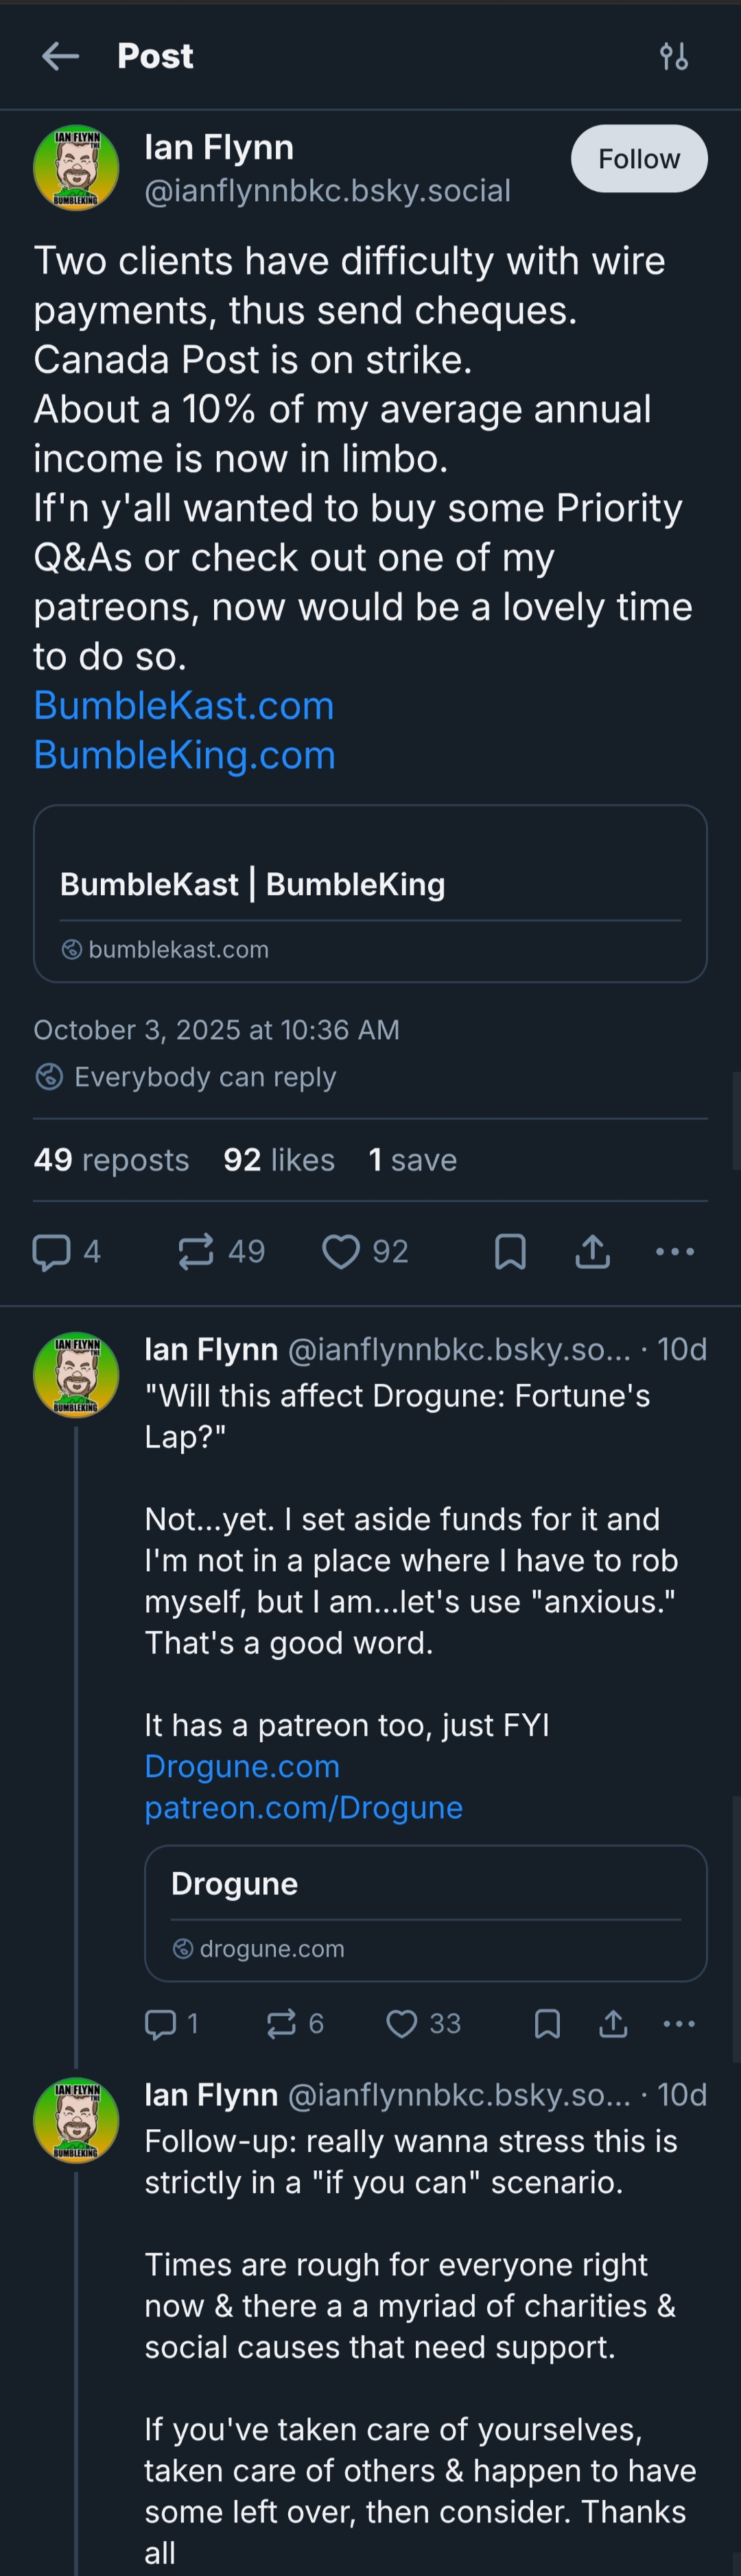Open the BumbleKing.com link in post
This screenshot has width=741, height=2576.
[184, 755]
